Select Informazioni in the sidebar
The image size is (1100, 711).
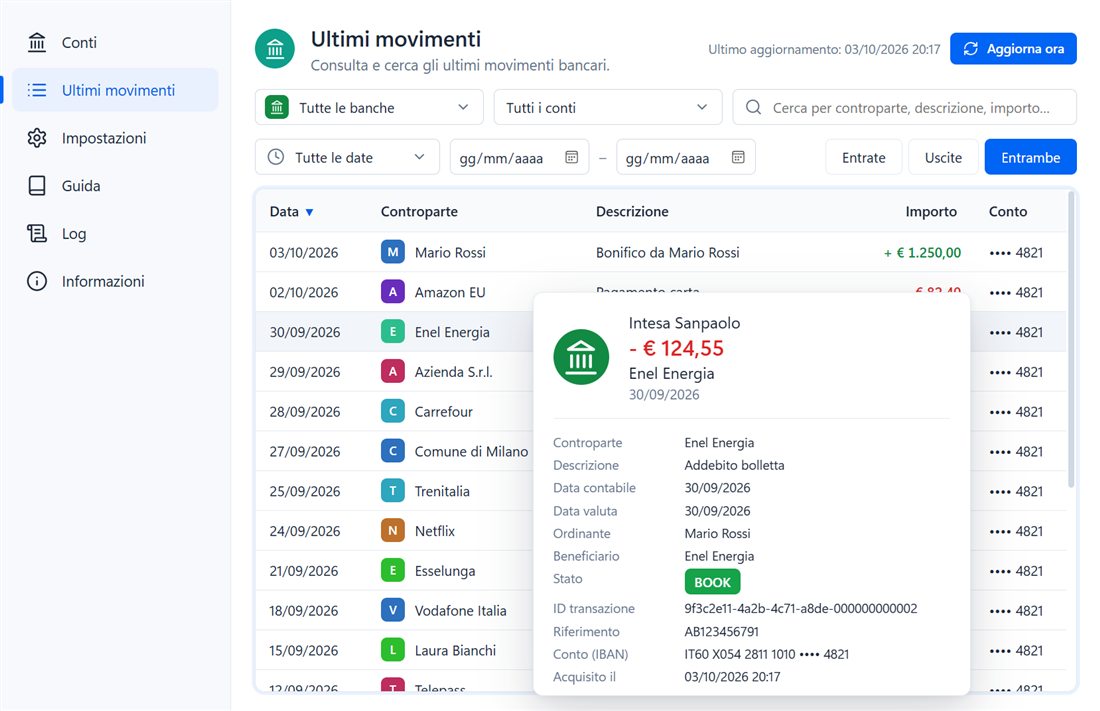pyautogui.click(x=115, y=281)
